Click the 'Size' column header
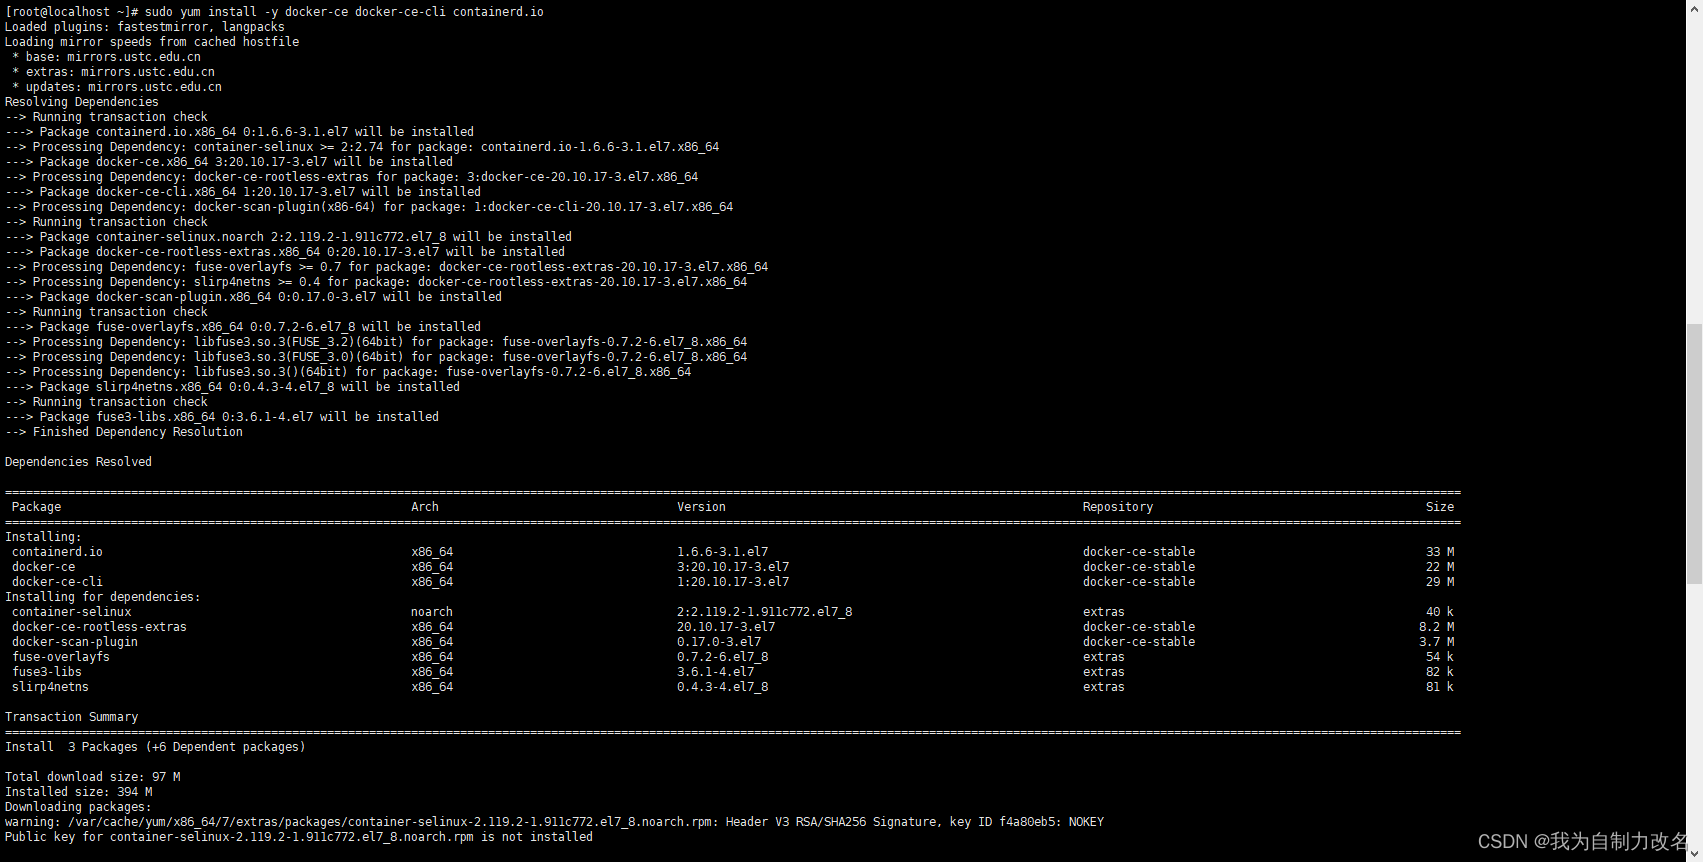The width and height of the screenshot is (1703, 862). tap(1440, 507)
